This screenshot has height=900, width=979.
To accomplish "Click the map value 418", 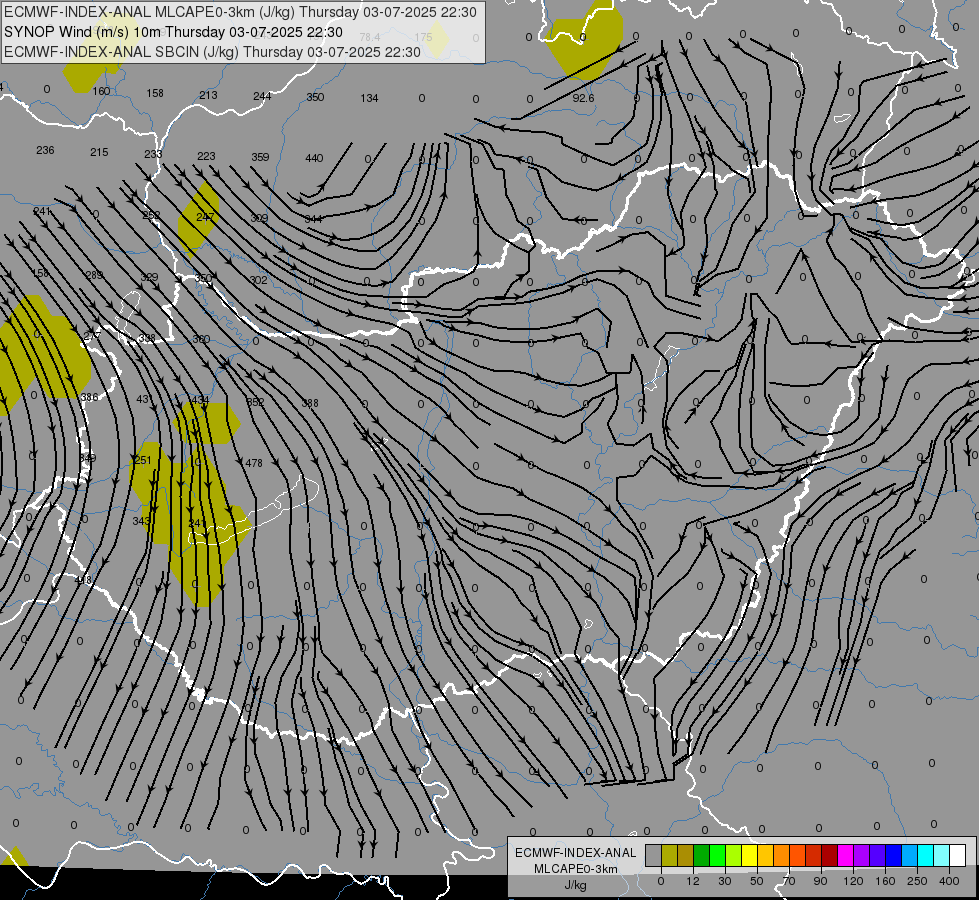I will tap(83, 580).
